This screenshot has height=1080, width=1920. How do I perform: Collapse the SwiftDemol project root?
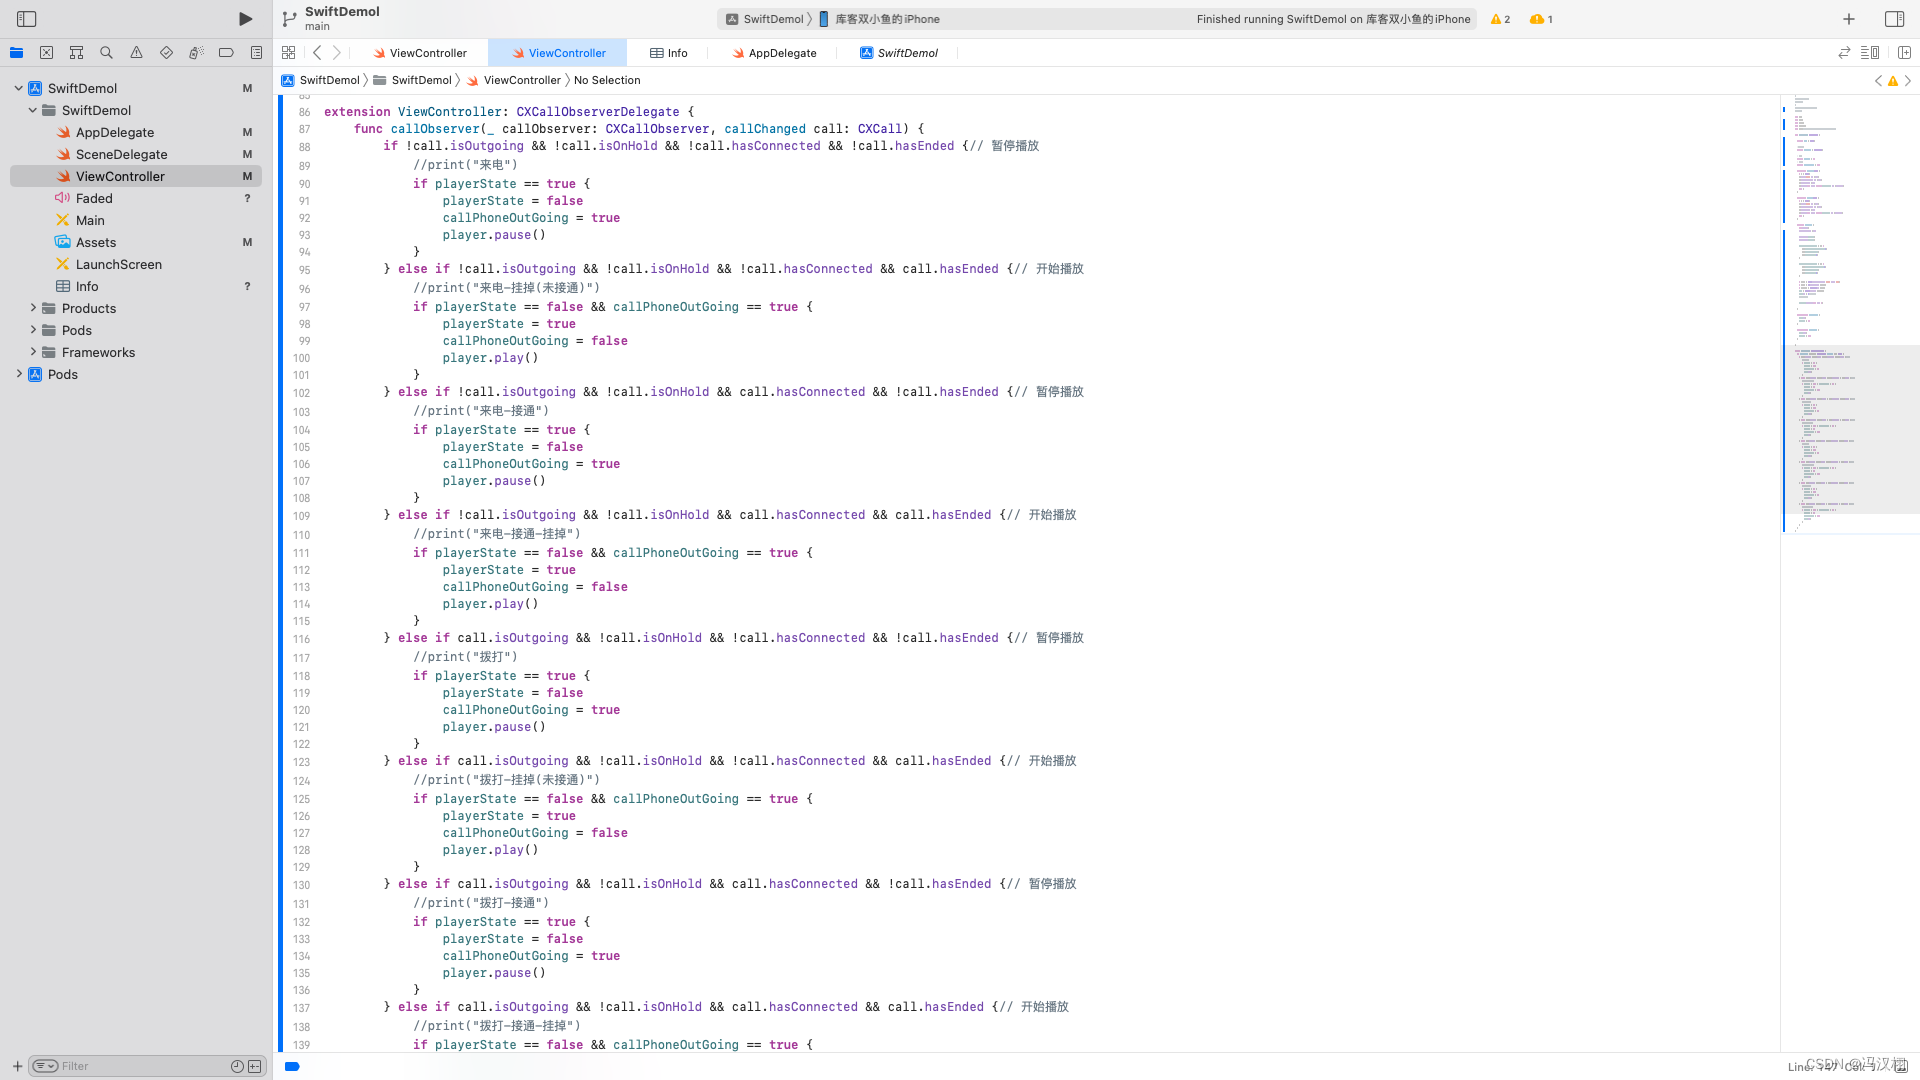coord(18,88)
